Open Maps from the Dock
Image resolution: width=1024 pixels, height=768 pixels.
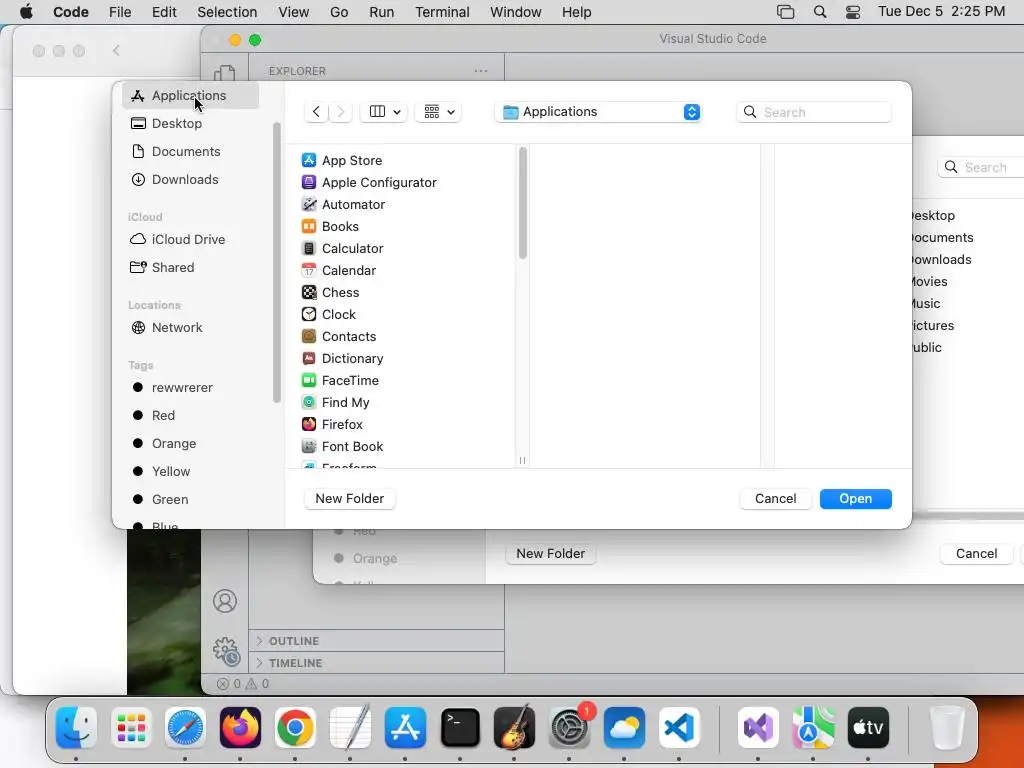(812, 728)
